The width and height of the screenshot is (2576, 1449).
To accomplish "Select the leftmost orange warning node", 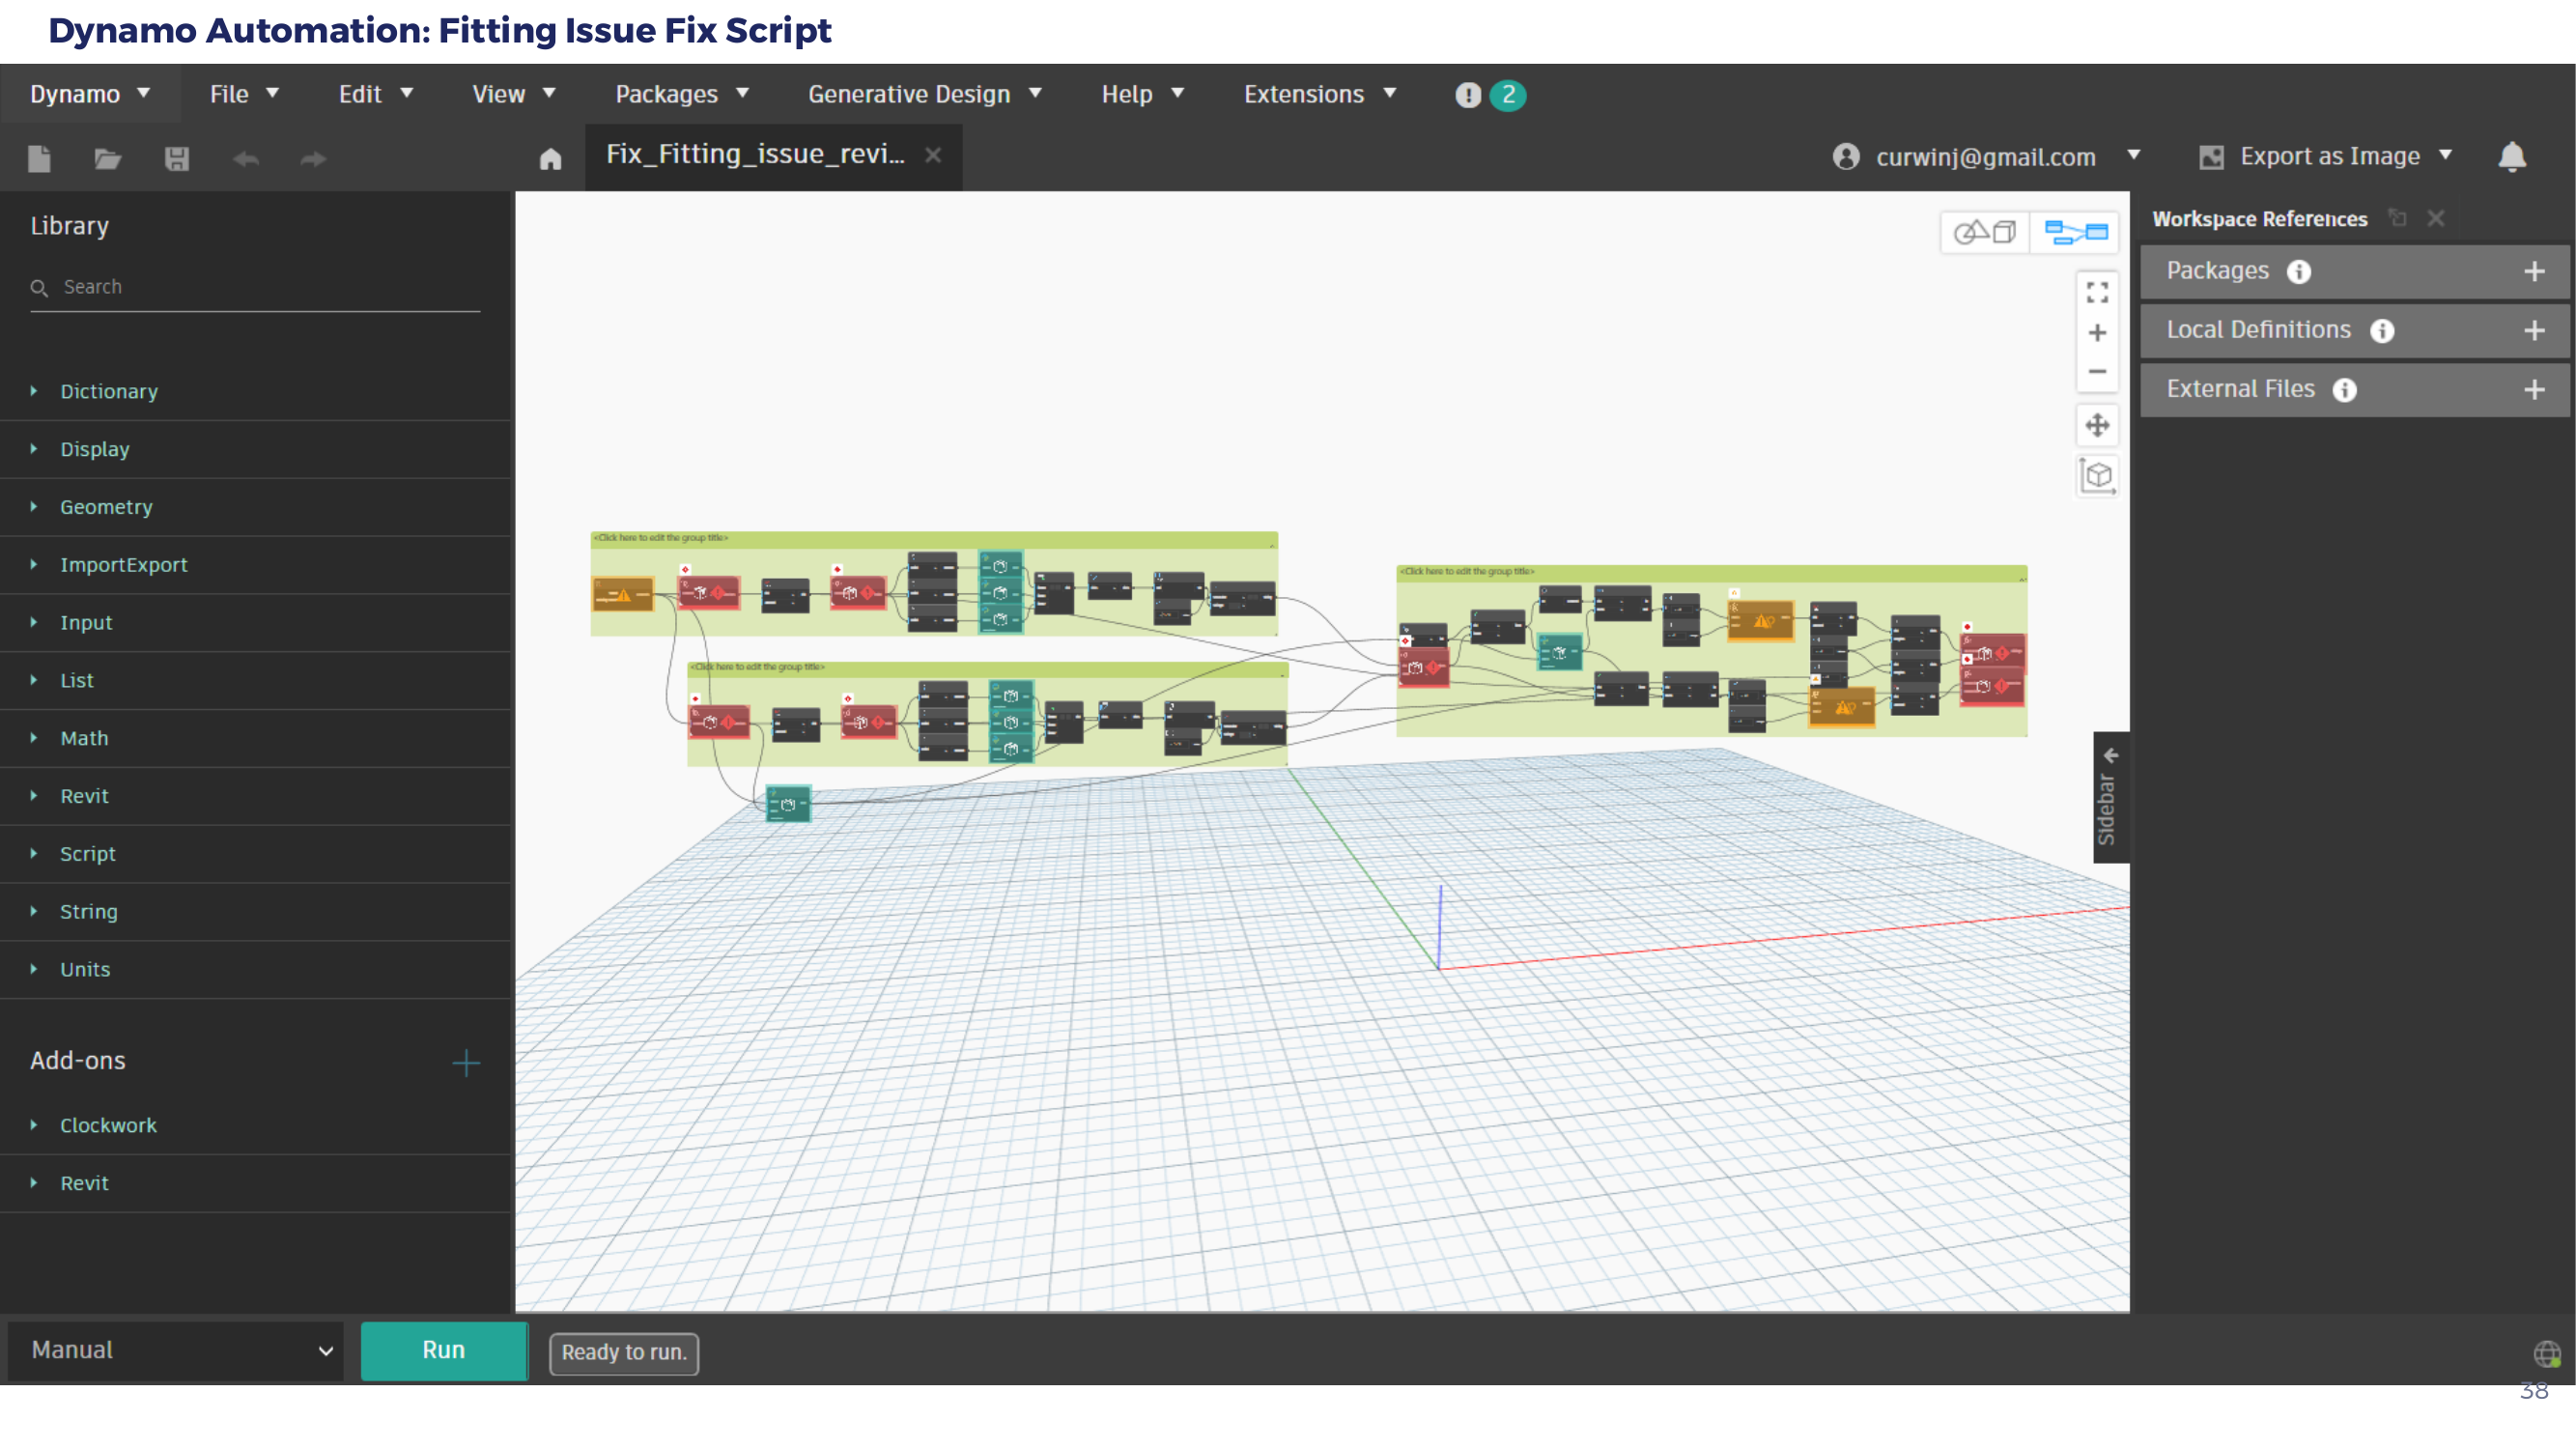I will (623, 595).
